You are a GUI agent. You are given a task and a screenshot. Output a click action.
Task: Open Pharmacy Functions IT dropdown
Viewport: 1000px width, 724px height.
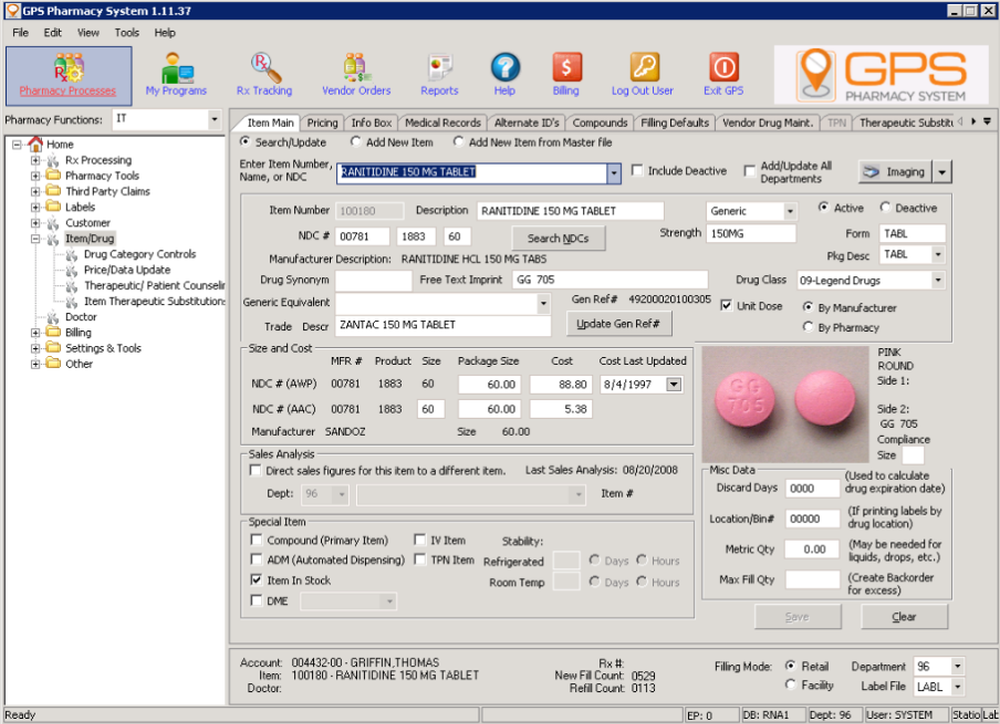click(x=214, y=119)
